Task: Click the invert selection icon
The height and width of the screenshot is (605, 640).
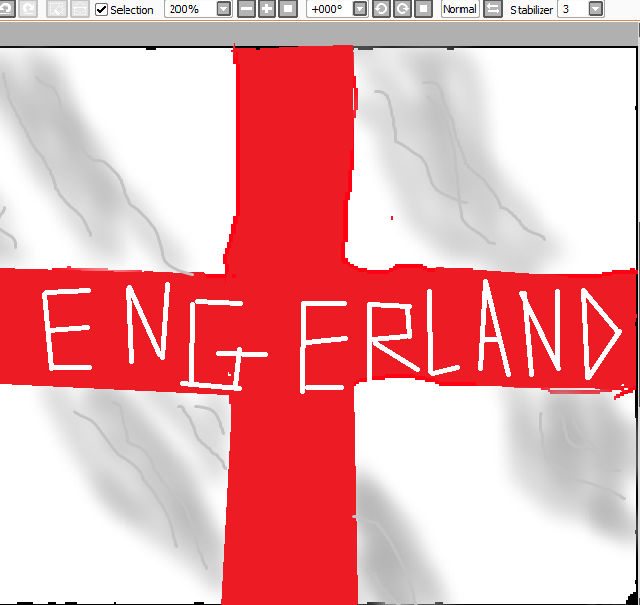Action: pos(80,8)
